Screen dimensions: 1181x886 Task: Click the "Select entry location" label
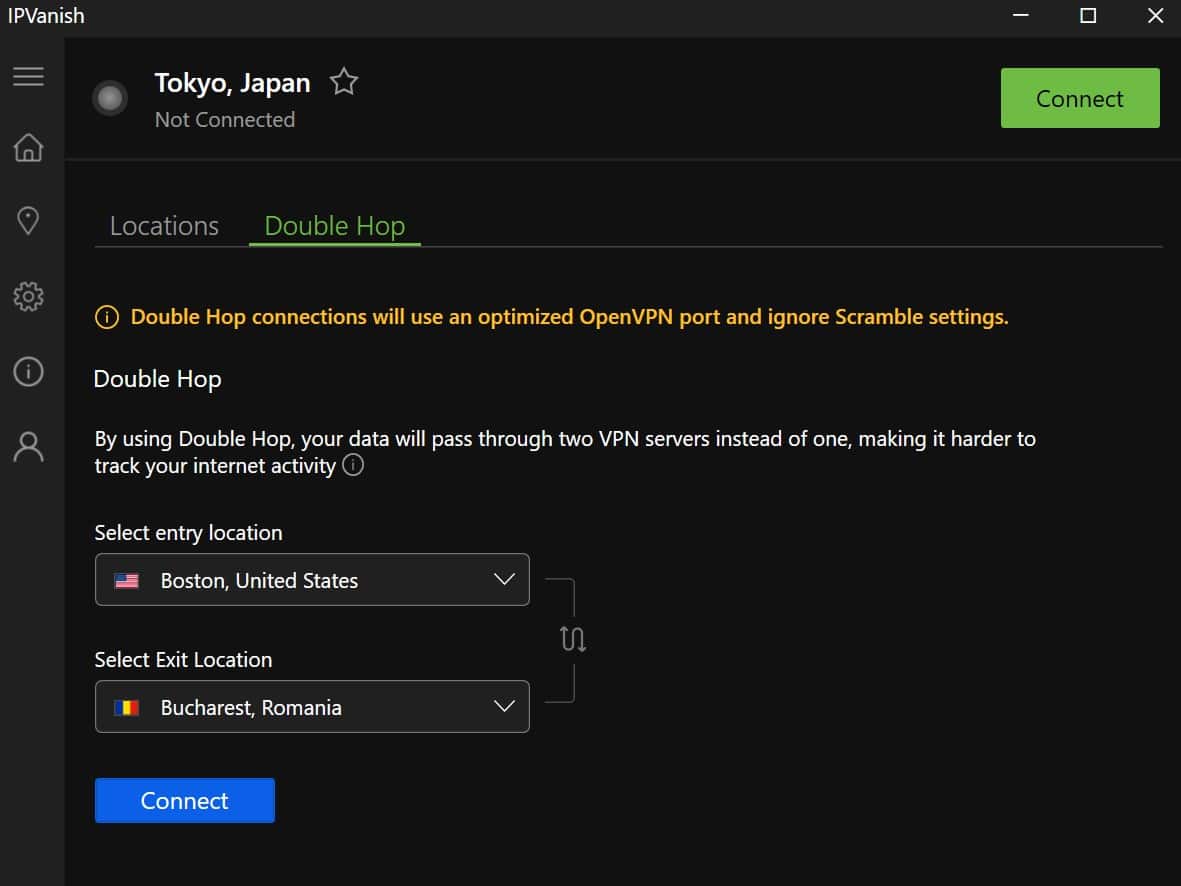click(188, 533)
